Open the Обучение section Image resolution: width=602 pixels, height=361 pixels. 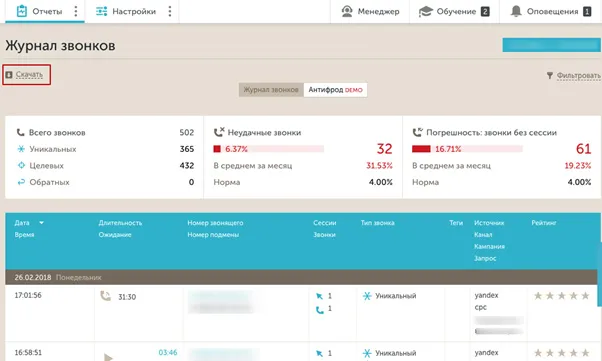coord(454,11)
